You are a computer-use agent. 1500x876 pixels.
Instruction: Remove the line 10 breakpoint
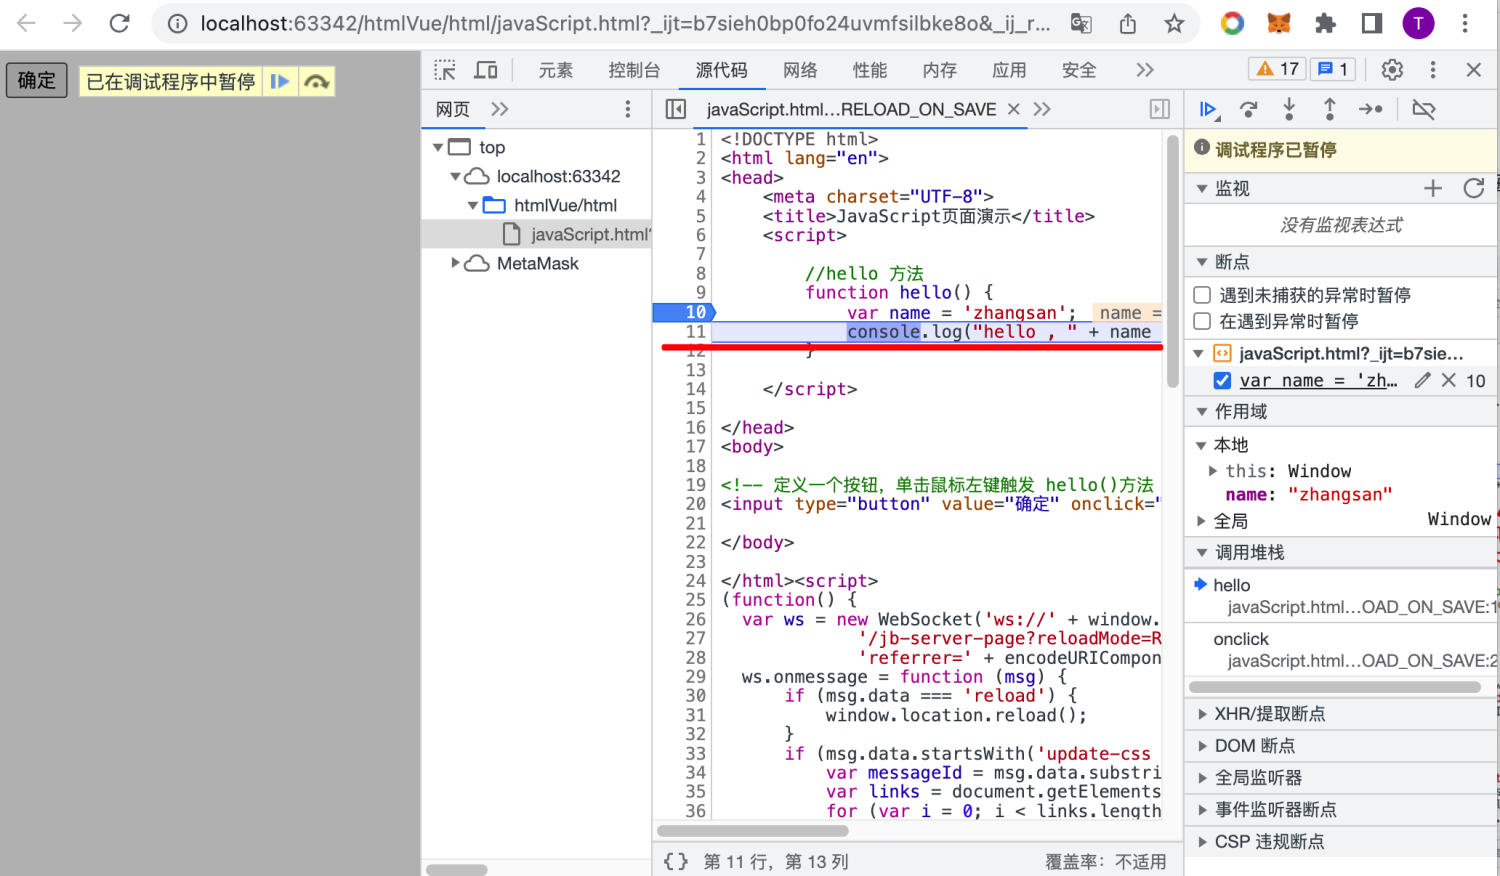[1448, 380]
